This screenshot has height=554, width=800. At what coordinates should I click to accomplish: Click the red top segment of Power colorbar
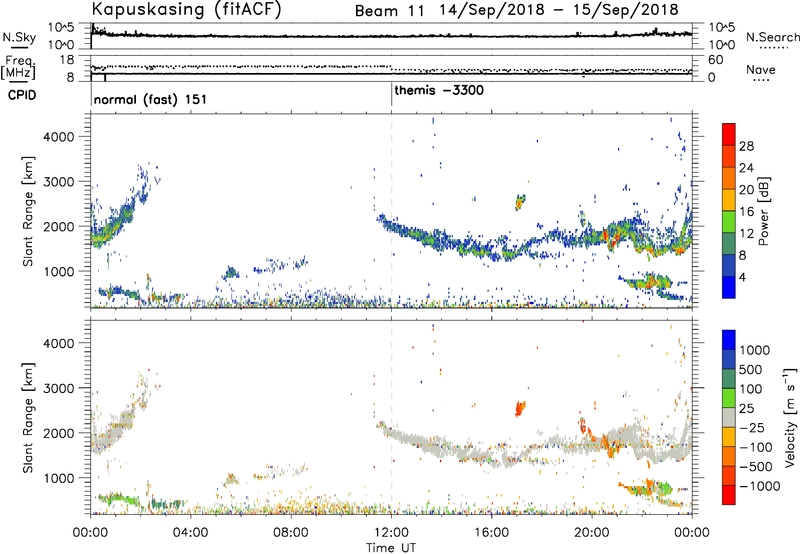click(x=729, y=134)
